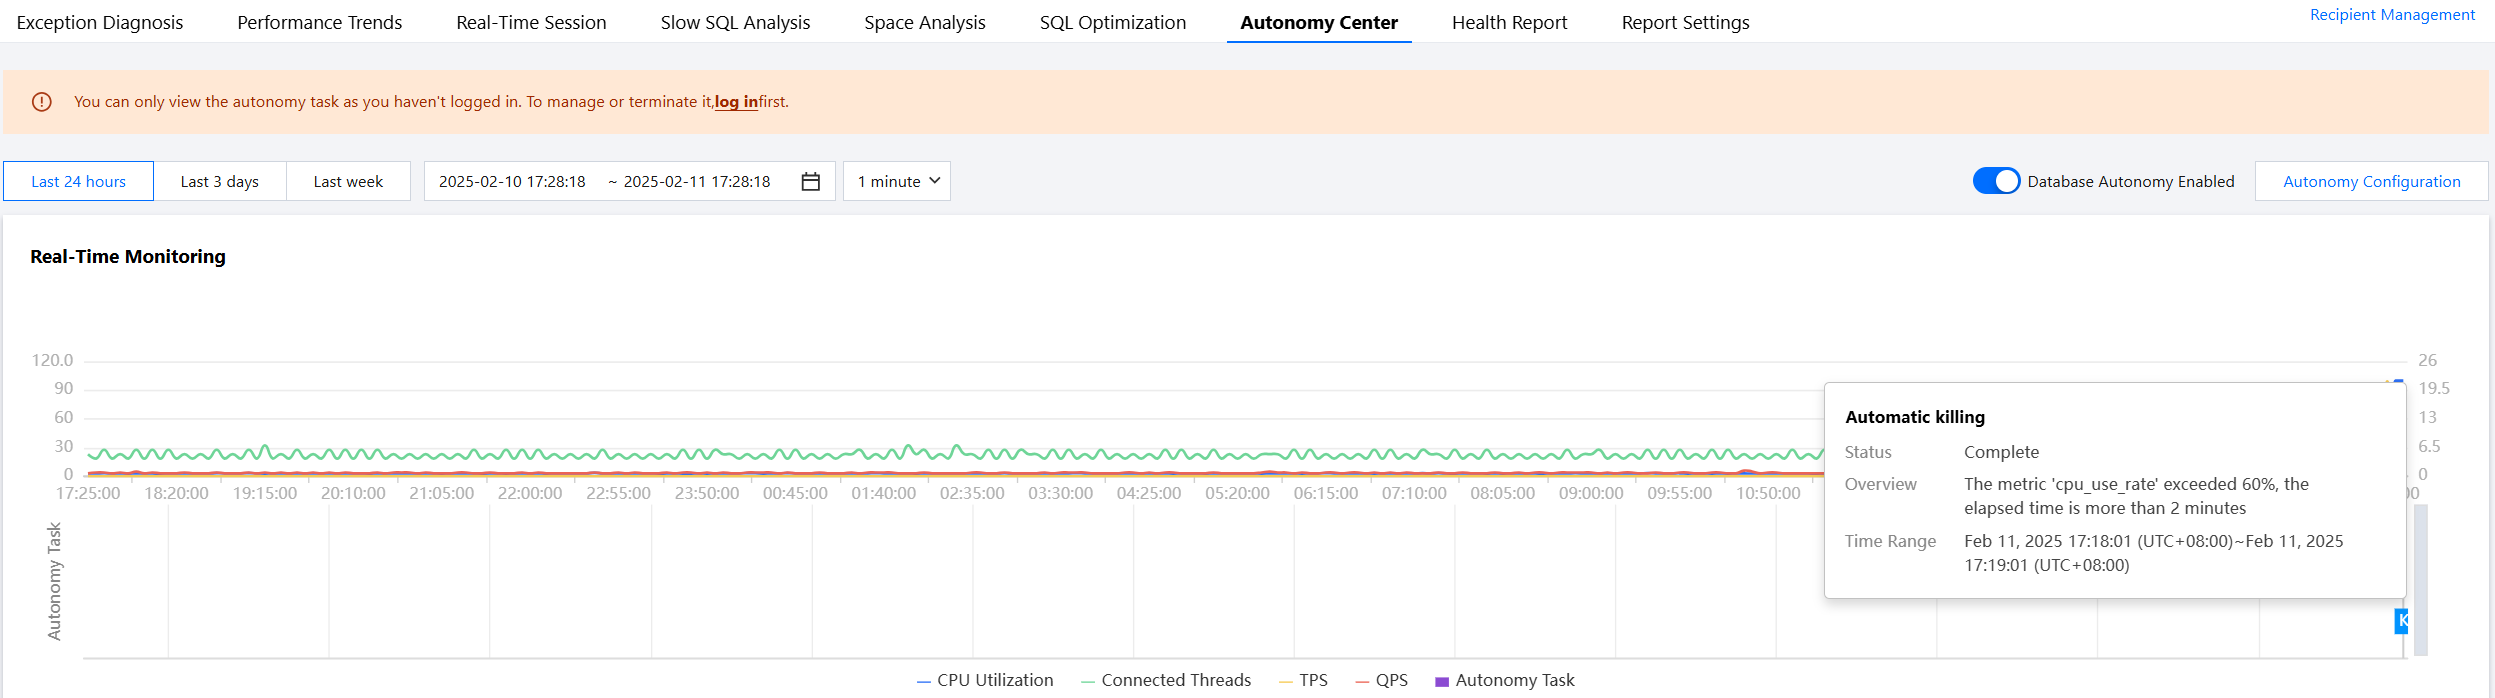Select the Last 3 days range
The height and width of the screenshot is (698, 2495).
coord(219,181)
